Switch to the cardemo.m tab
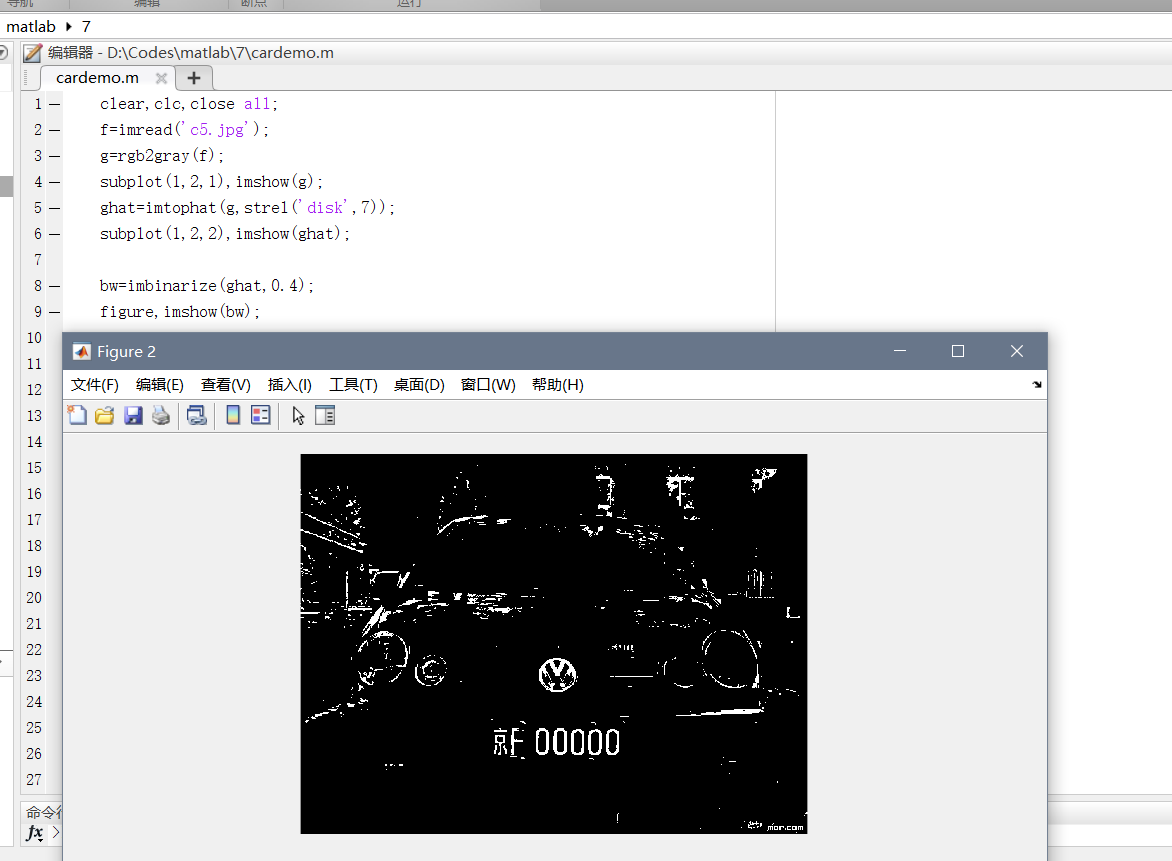The image size is (1172, 861). [97, 78]
